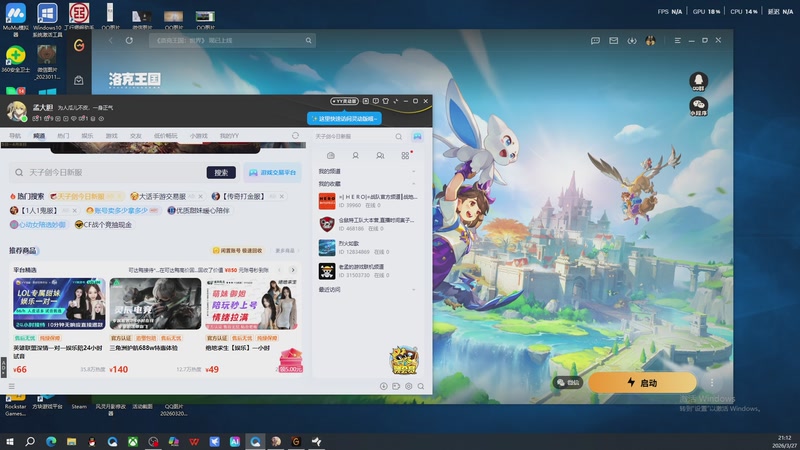The height and width of the screenshot is (450, 800).
Task: Open the group contacts icon tab
Action: pyautogui.click(x=380, y=156)
